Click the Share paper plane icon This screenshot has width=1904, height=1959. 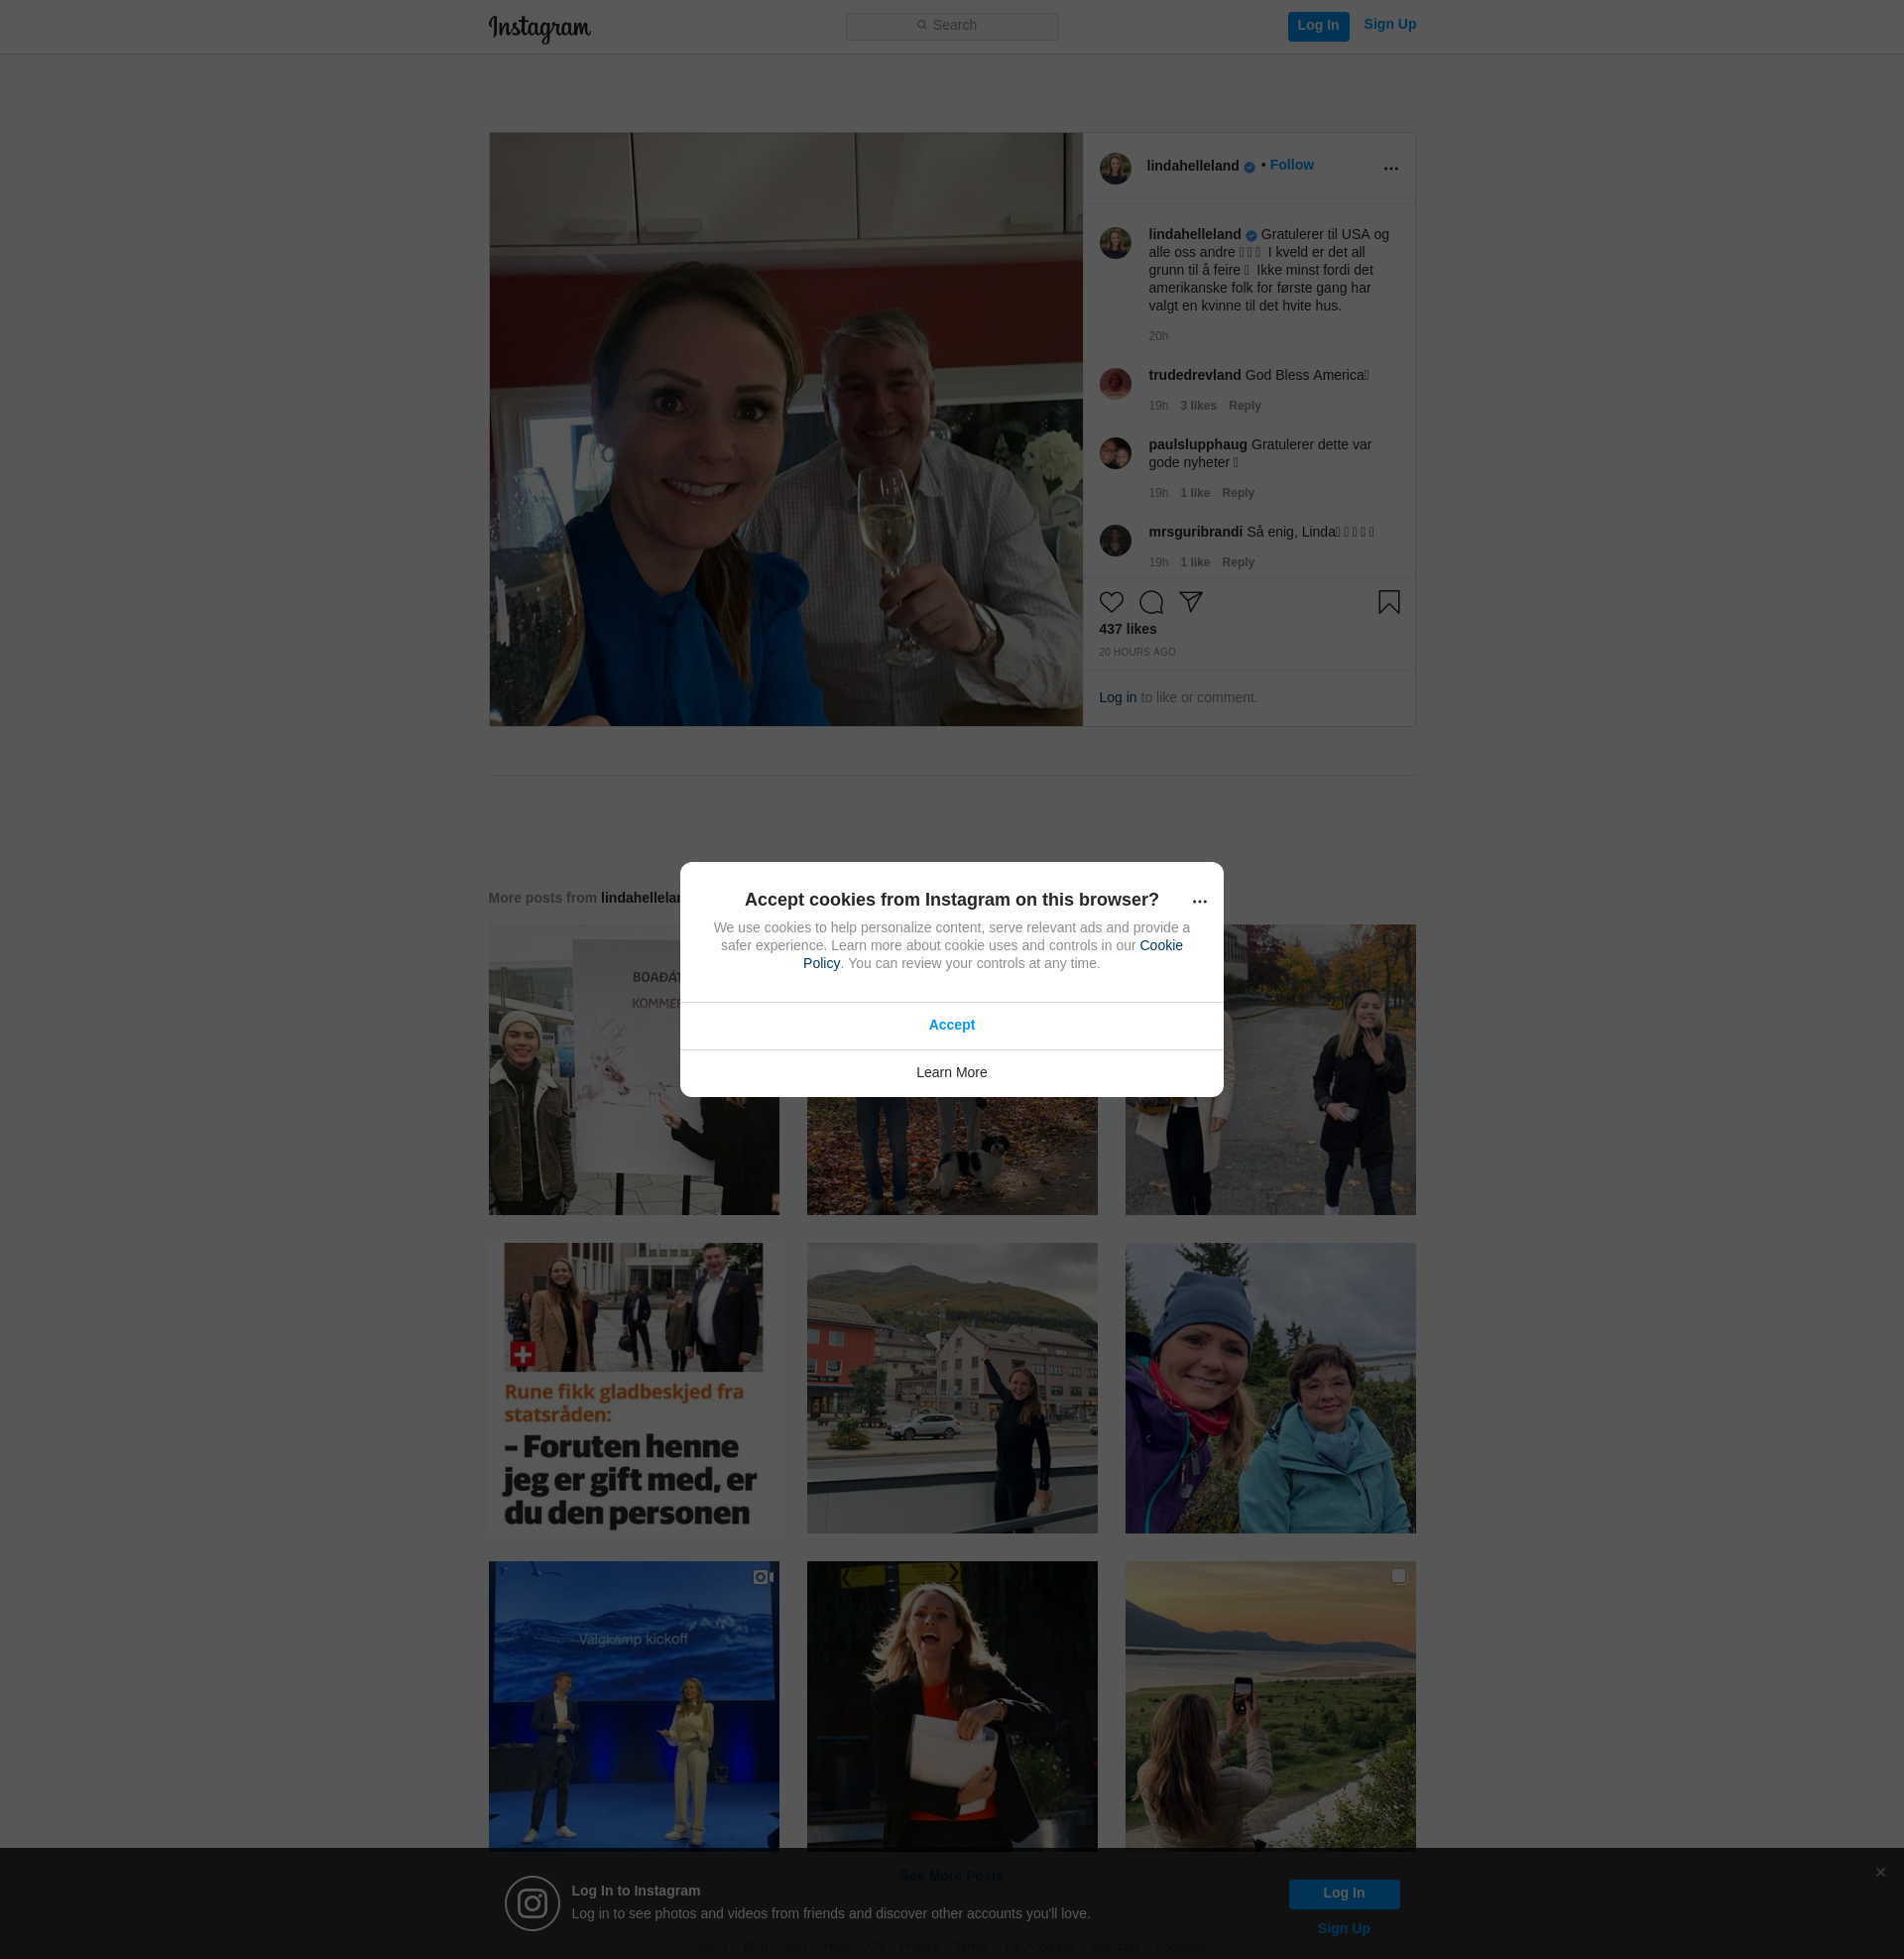[1190, 602]
